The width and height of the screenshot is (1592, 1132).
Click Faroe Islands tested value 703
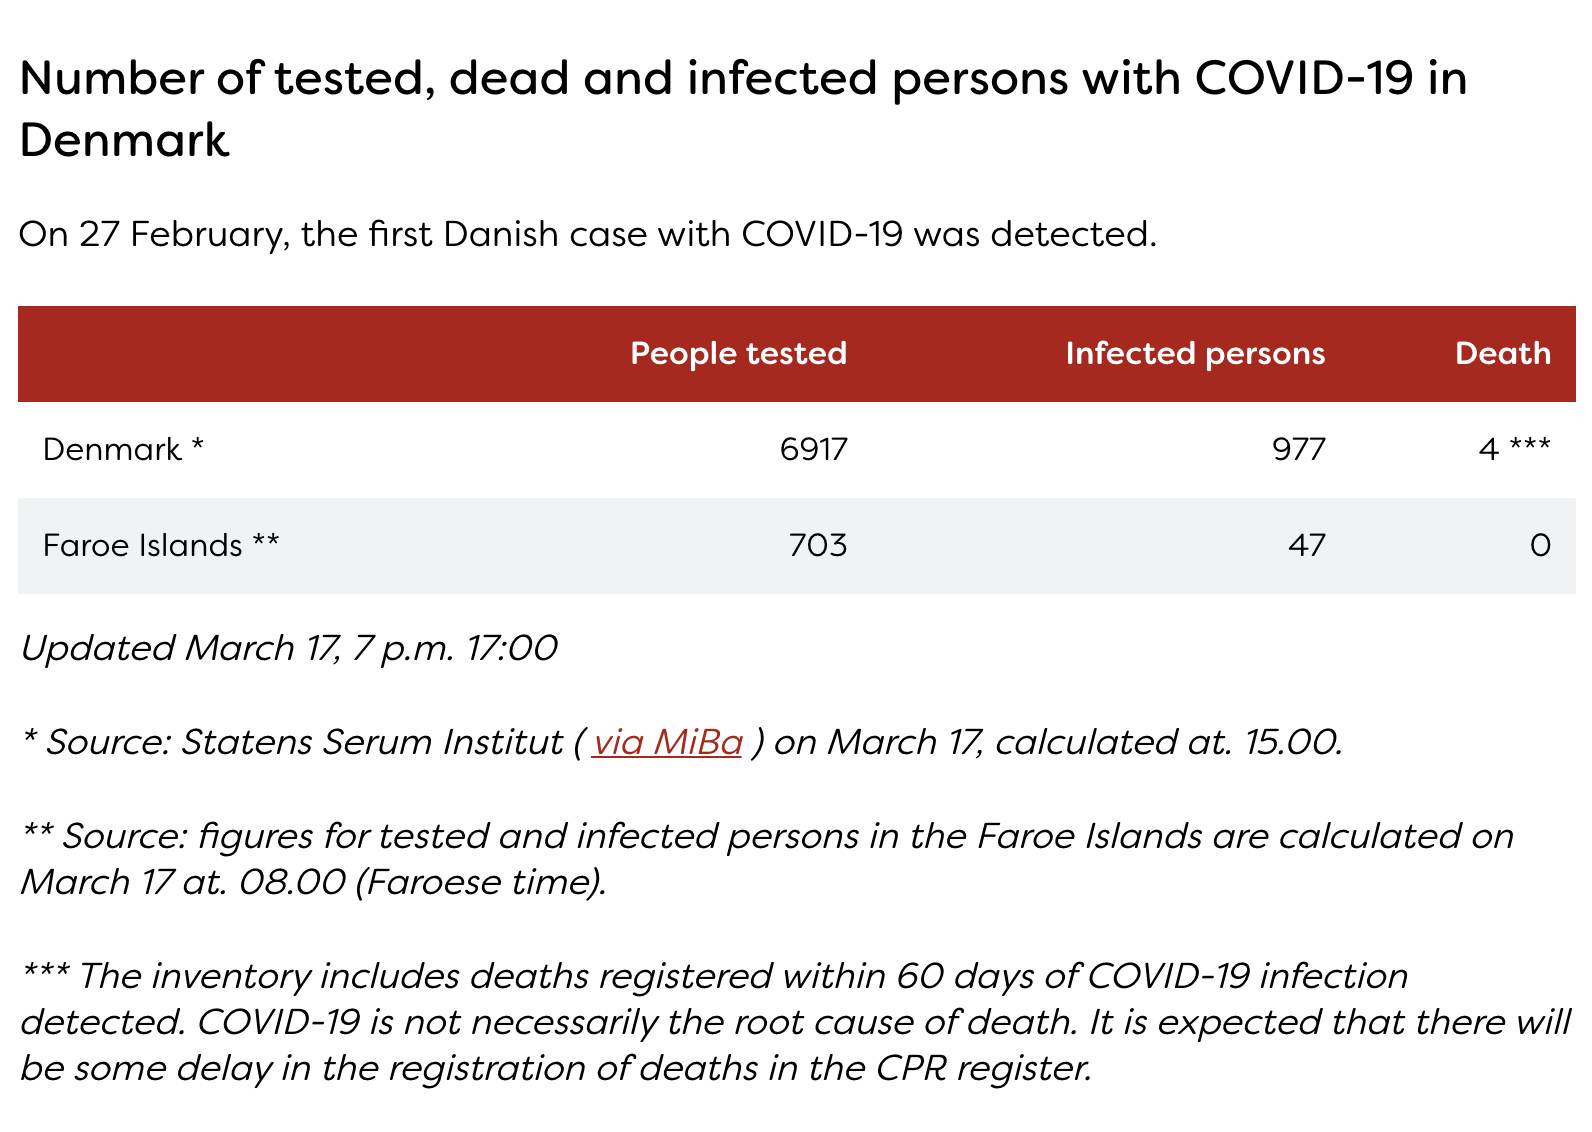tap(818, 545)
